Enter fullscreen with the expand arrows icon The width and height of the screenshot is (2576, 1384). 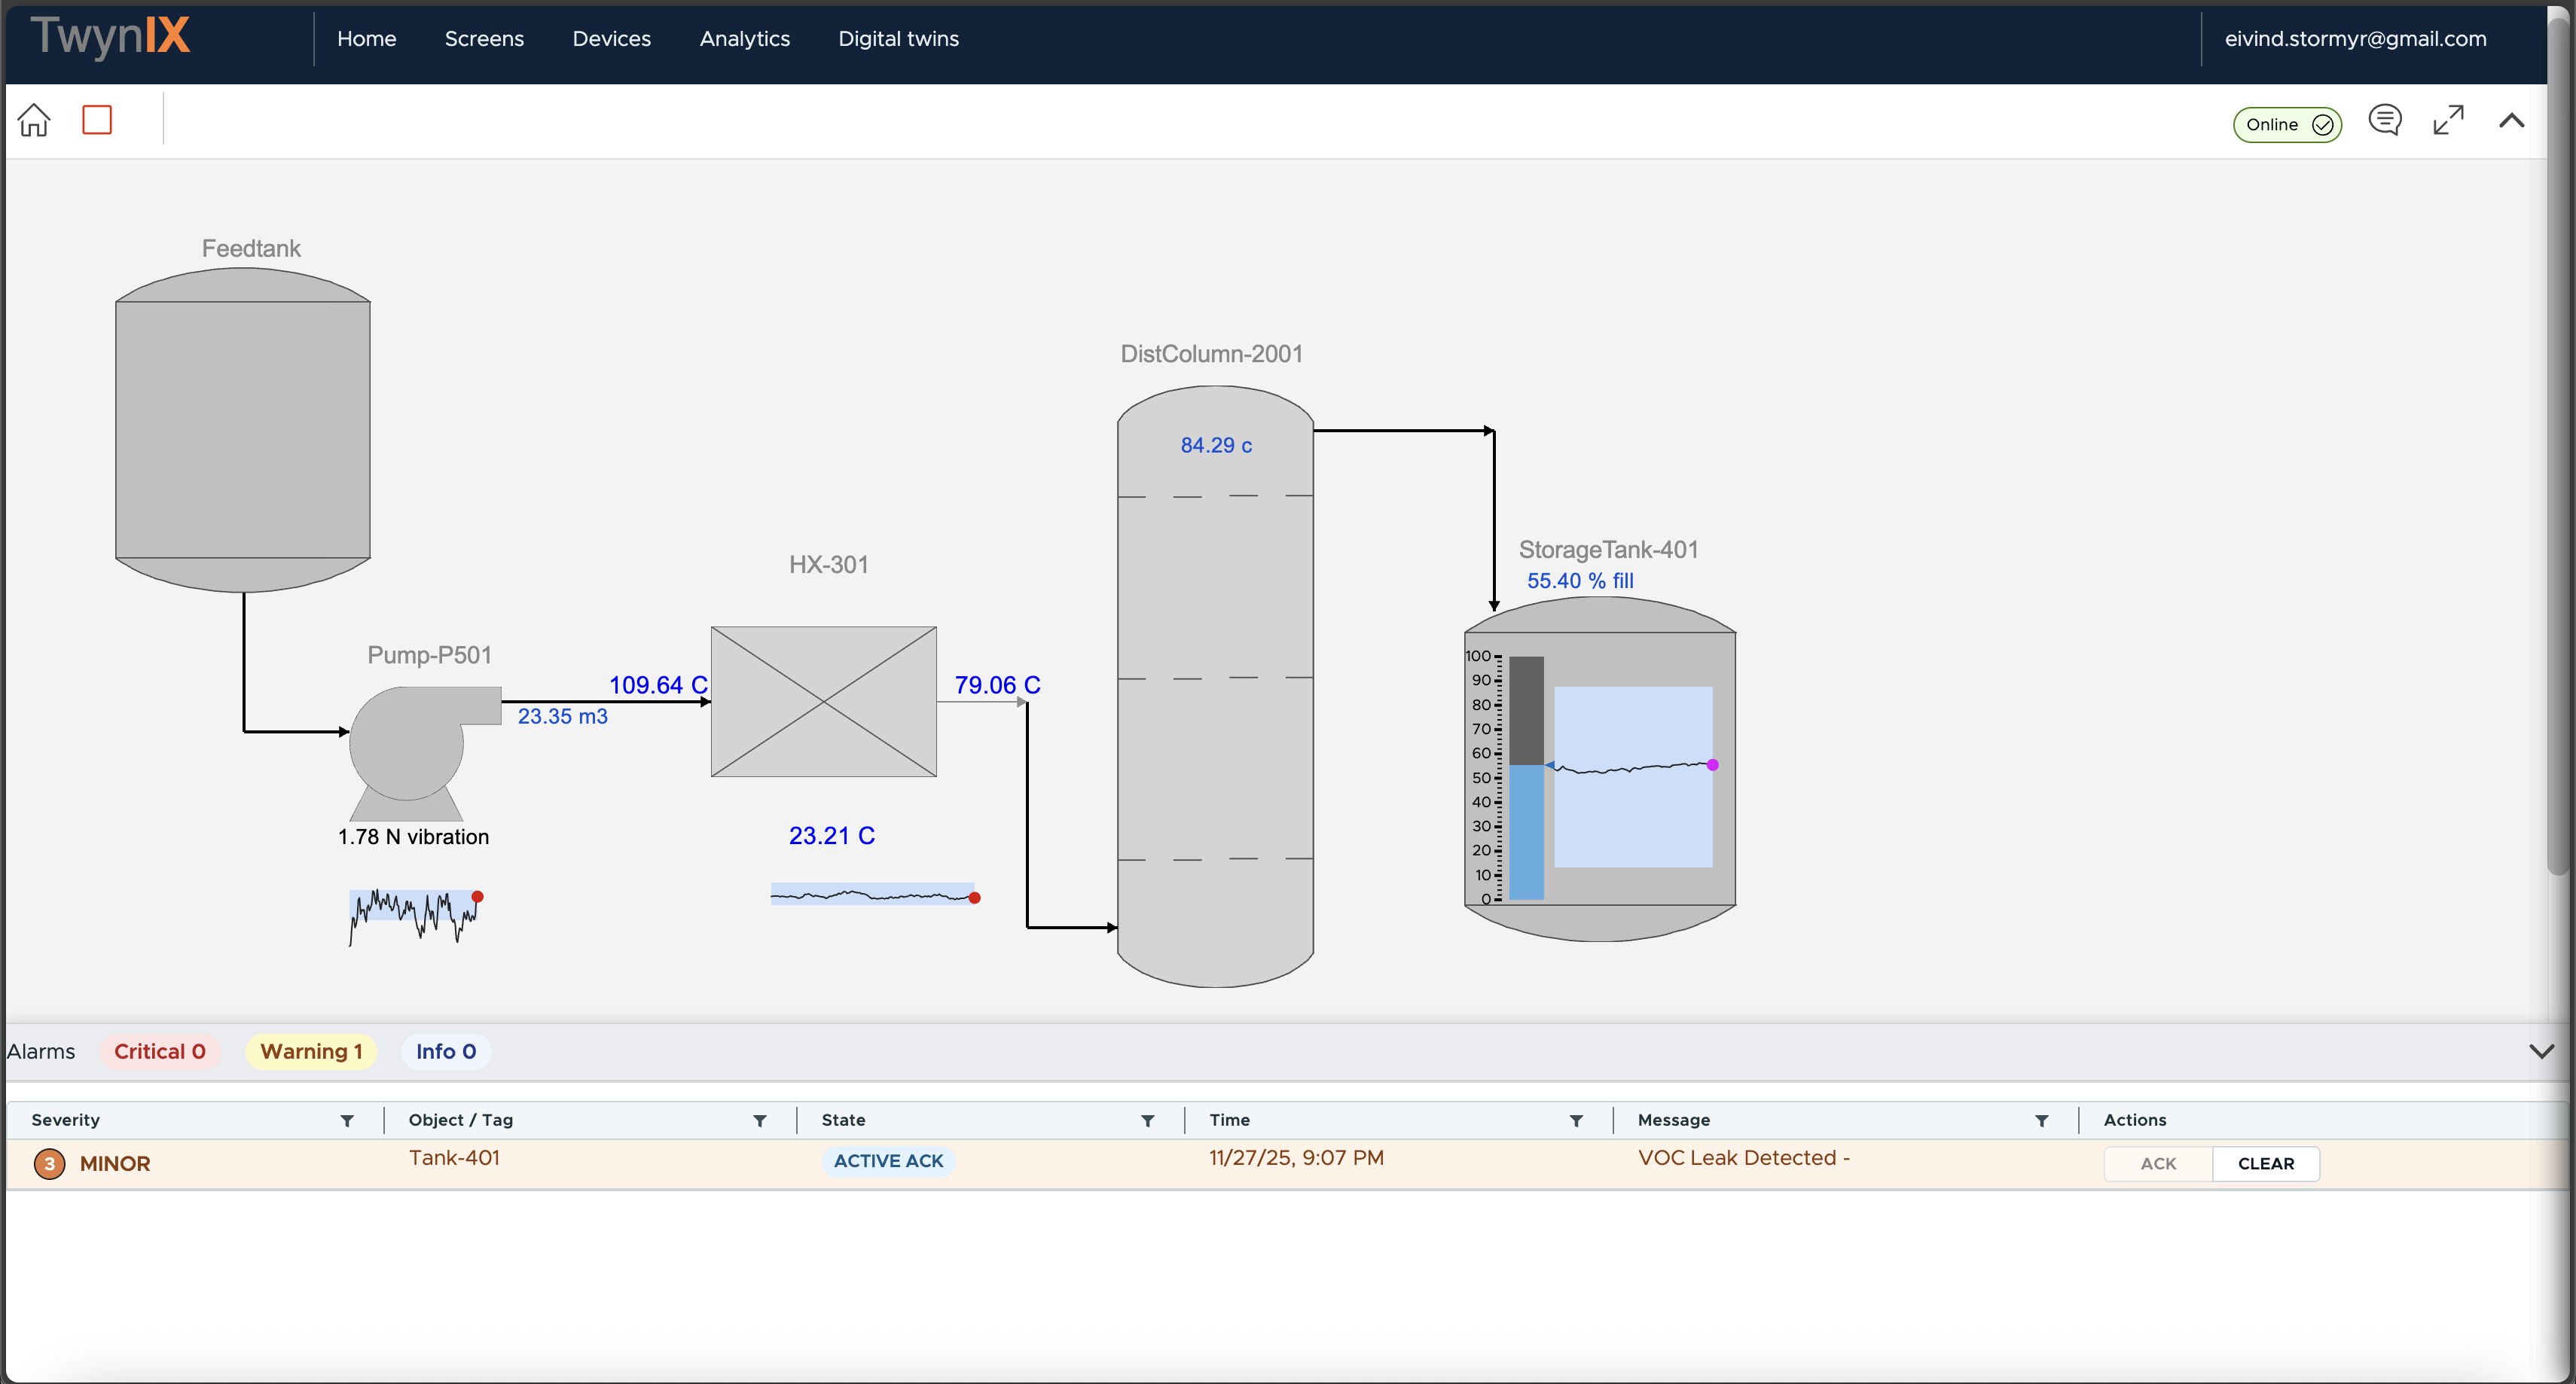point(2448,120)
